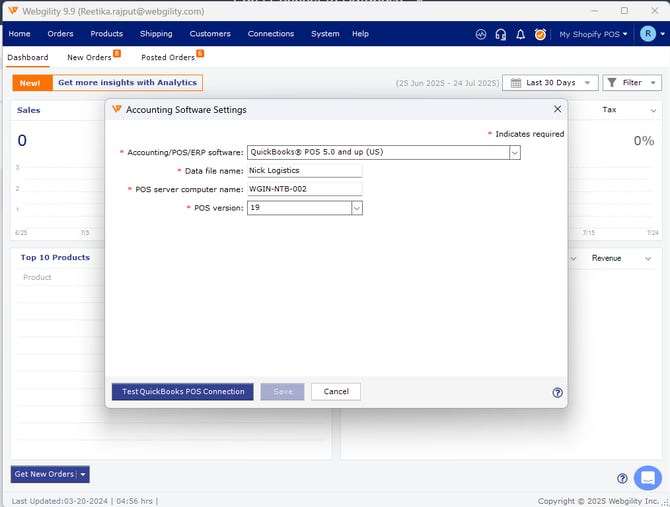Open the Last 30 Days date range
This screenshot has height=507, width=670.
tap(550, 83)
